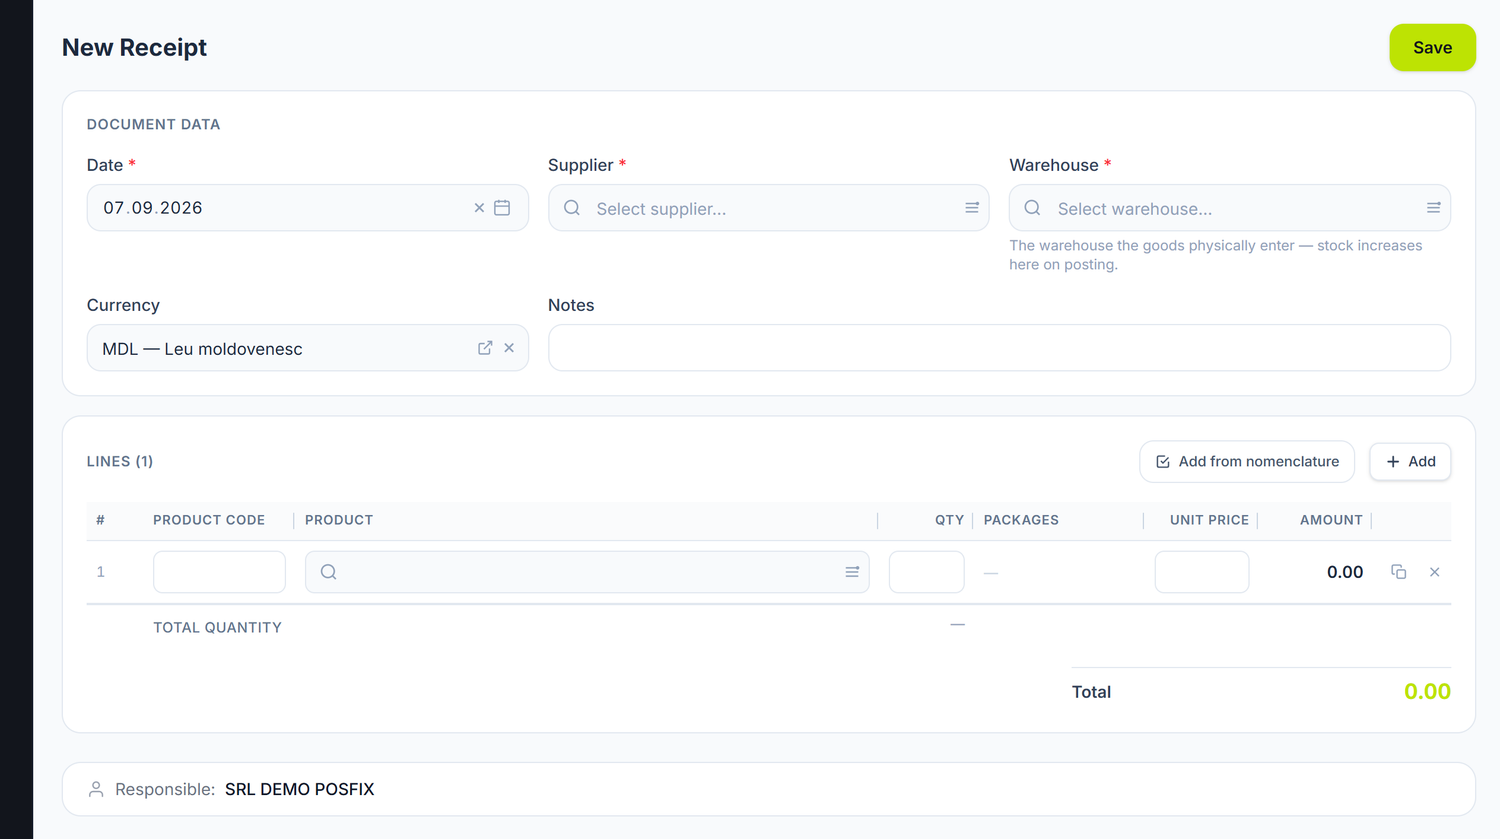Focus the Select supplier search field
Viewport: 1500px width, 839px height.
coord(768,208)
